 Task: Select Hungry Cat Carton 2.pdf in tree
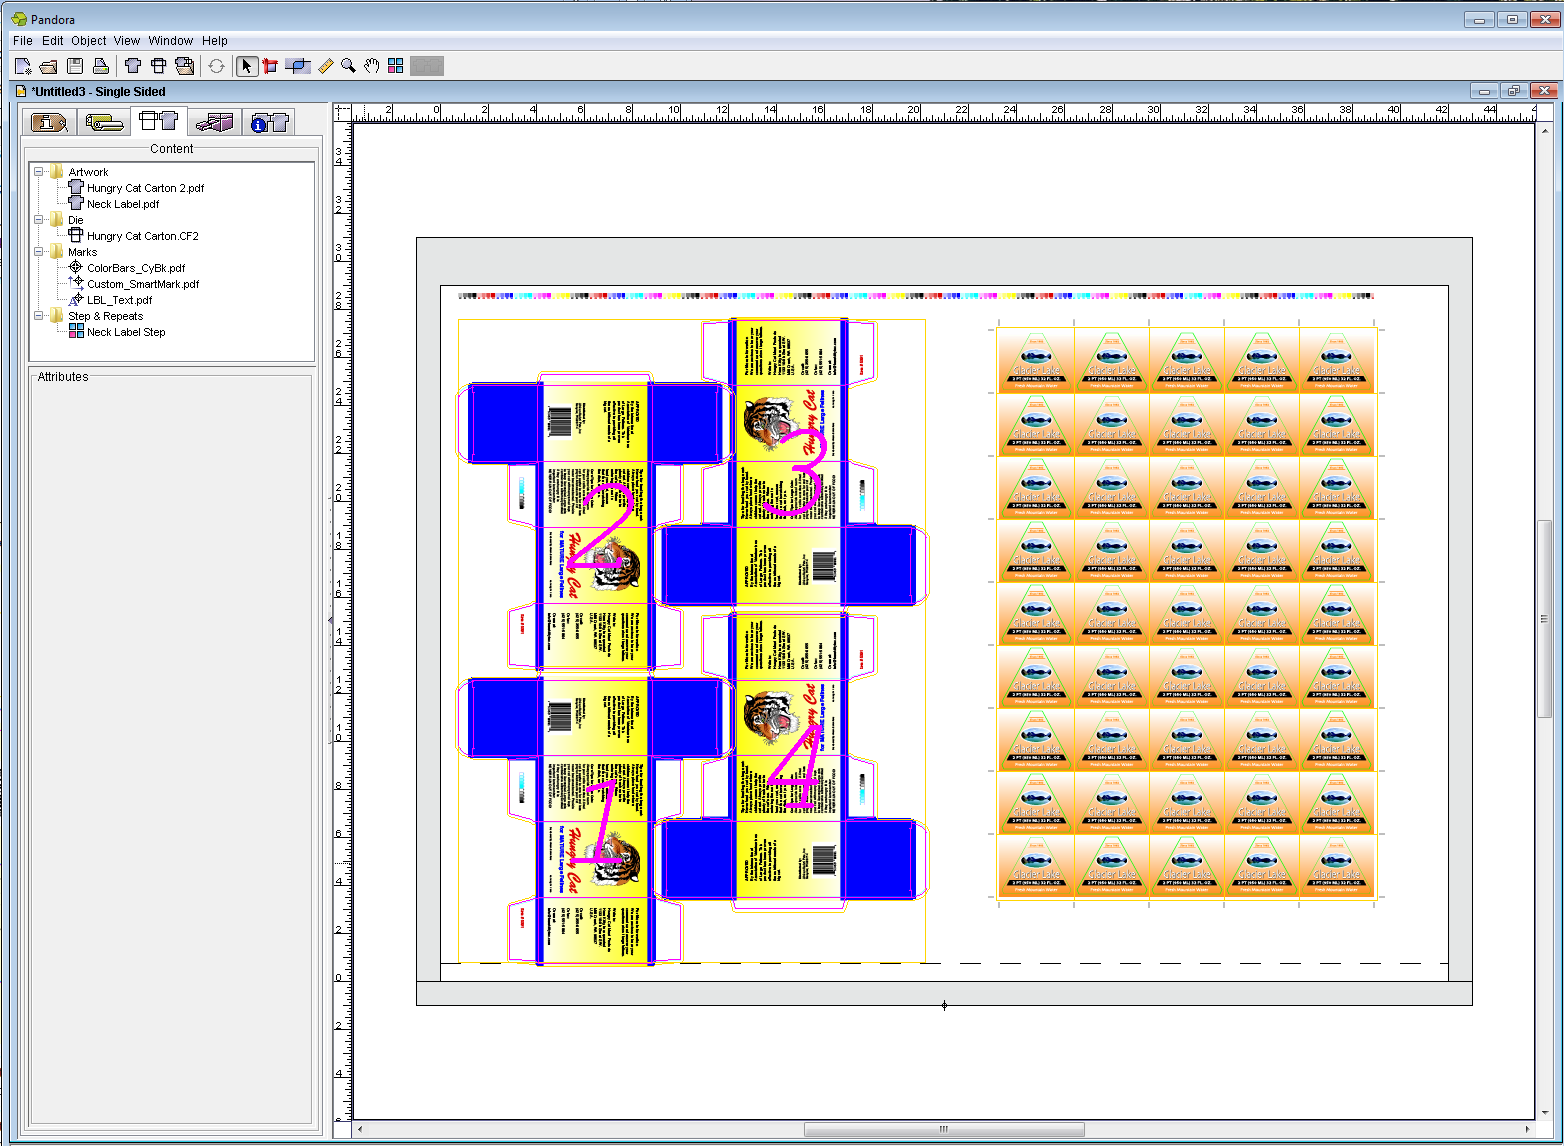coord(145,188)
